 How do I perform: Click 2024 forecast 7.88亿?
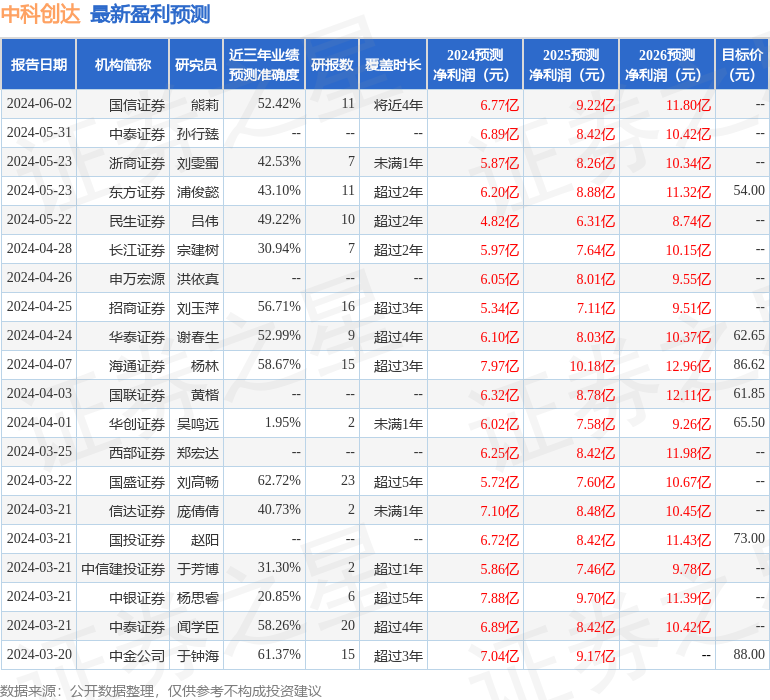499,598
